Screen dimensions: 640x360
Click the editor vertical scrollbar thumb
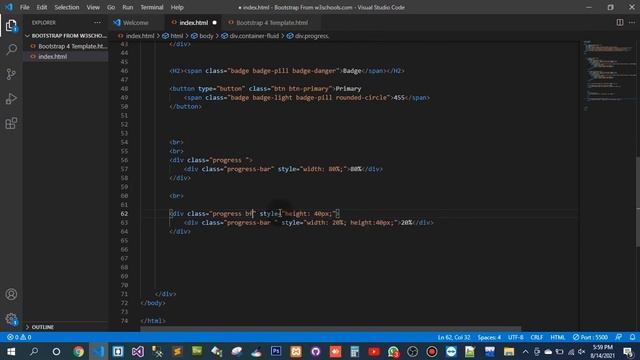[x=638, y=202]
